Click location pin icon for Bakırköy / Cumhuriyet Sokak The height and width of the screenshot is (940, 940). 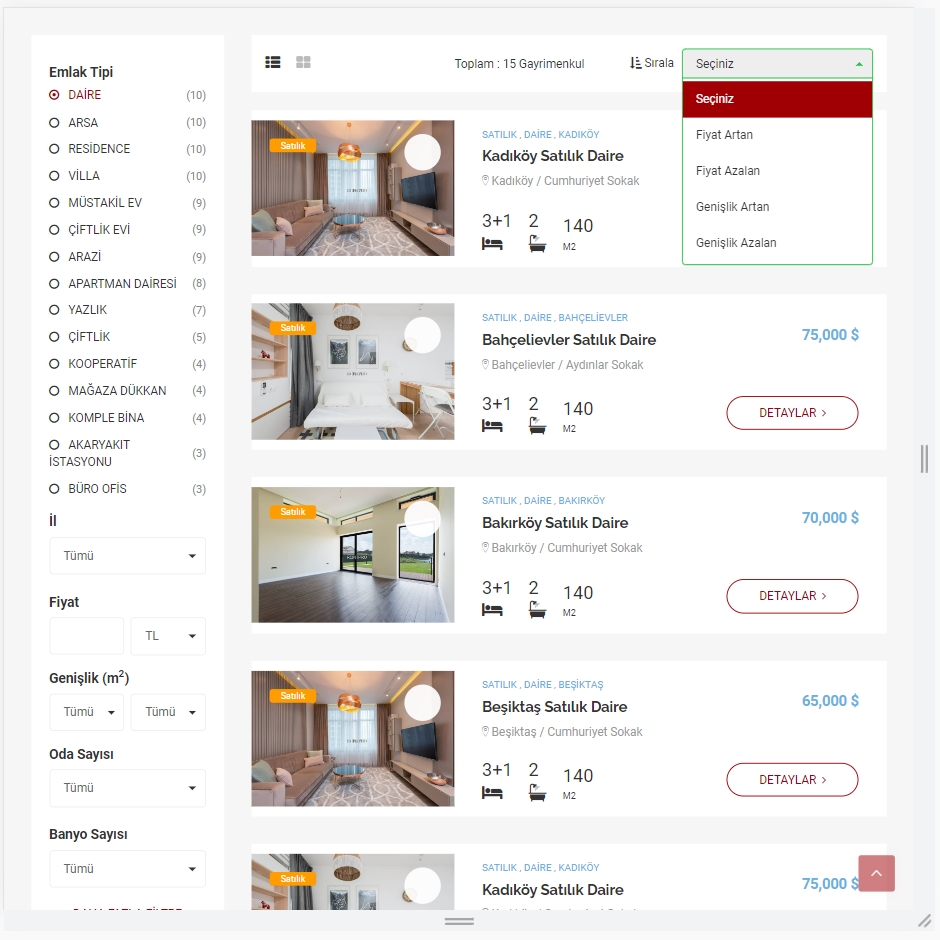tap(486, 547)
